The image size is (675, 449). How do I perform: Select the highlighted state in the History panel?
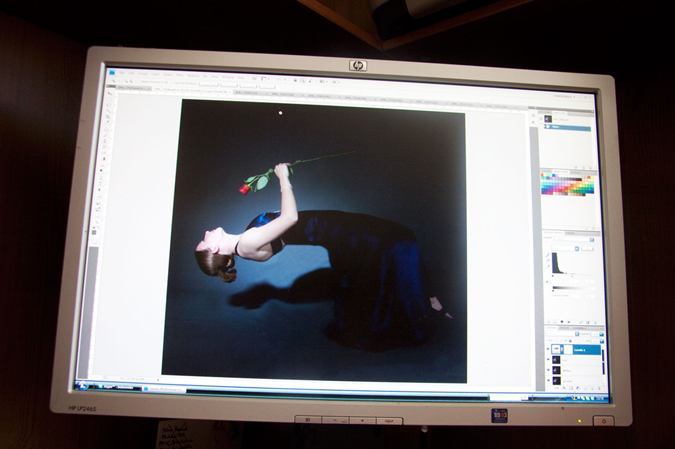click(567, 127)
